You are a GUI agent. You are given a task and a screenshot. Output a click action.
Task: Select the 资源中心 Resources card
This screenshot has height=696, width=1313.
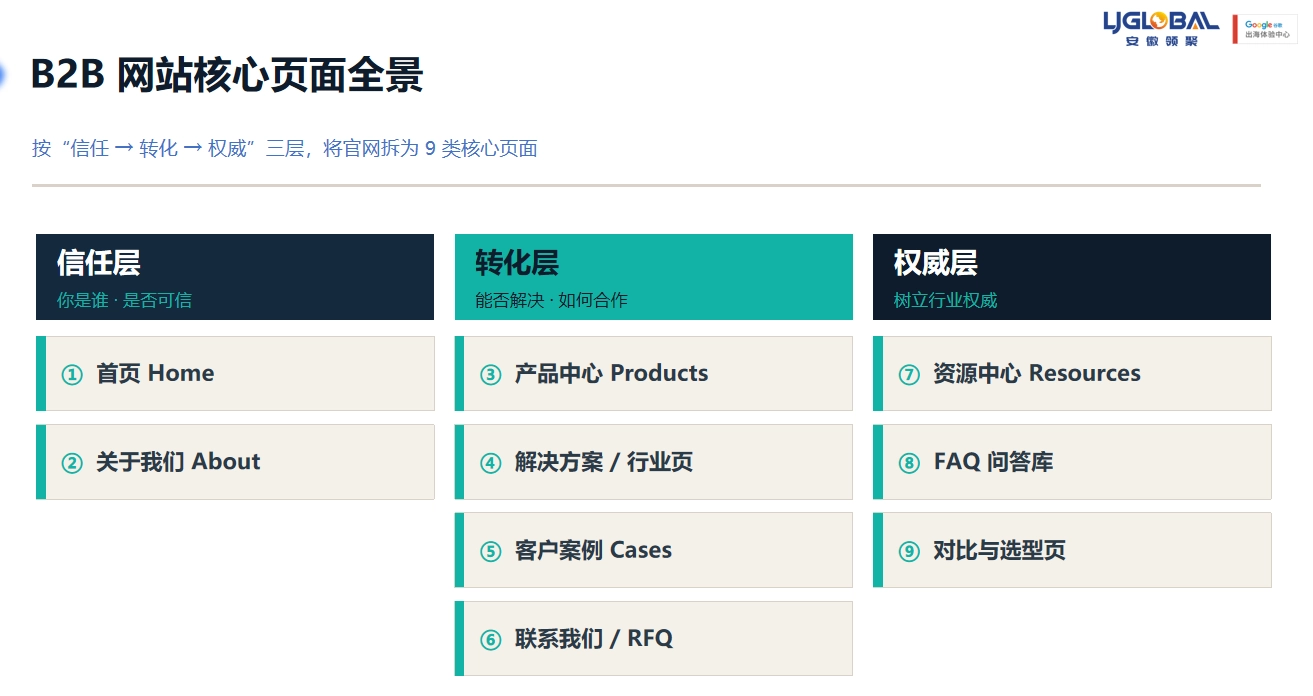[1072, 373]
